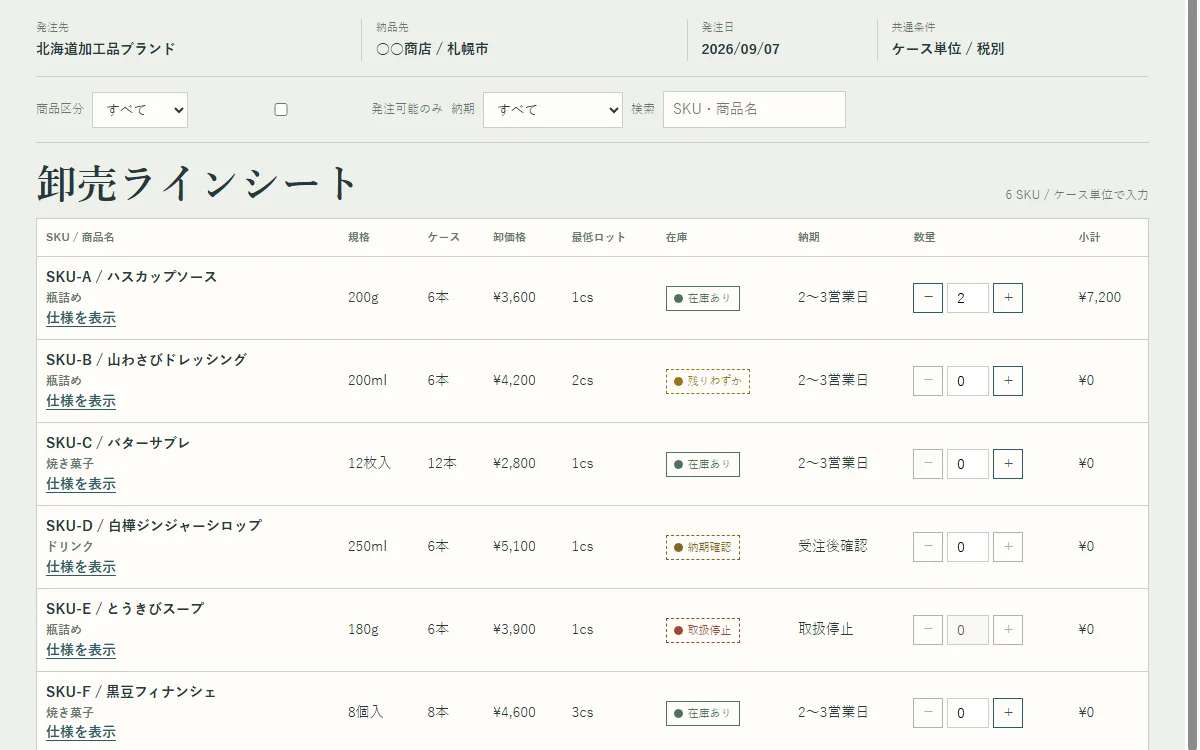The width and height of the screenshot is (1200, 750).
Task: Increase quantity for SKU-F 黒豆フィナンシェ
Action: point(1008,713)
